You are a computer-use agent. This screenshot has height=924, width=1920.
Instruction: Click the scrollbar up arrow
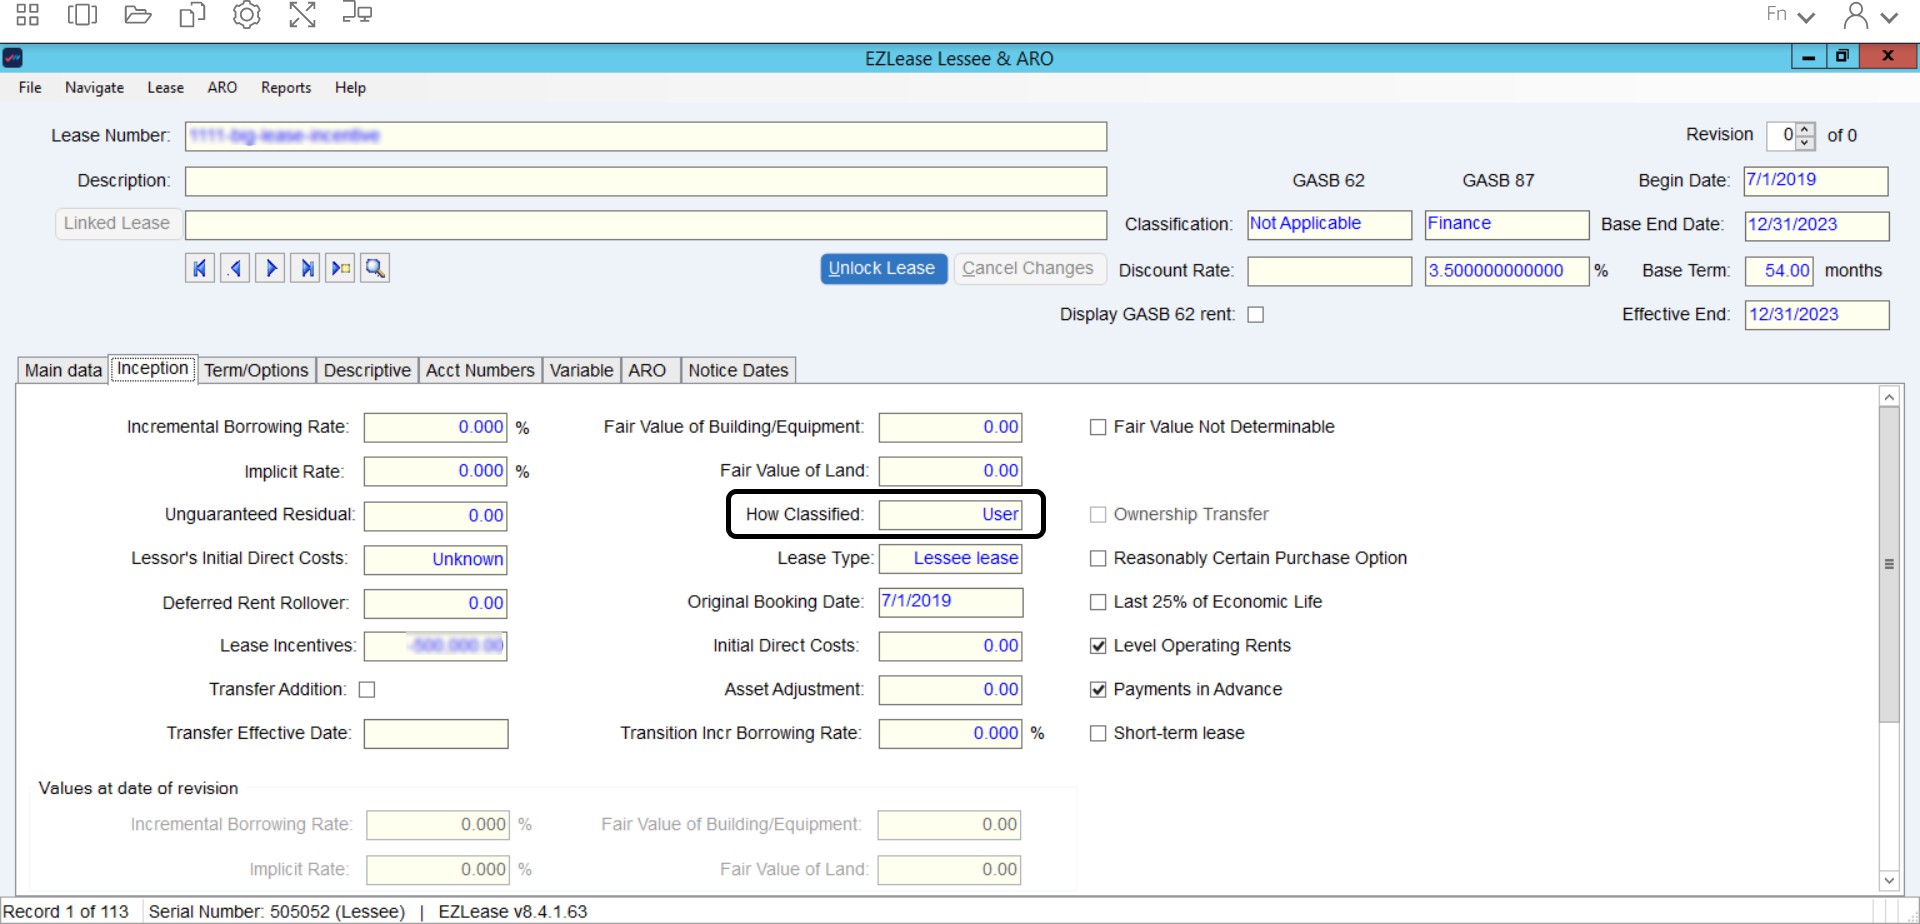(x=1889, y=397)
